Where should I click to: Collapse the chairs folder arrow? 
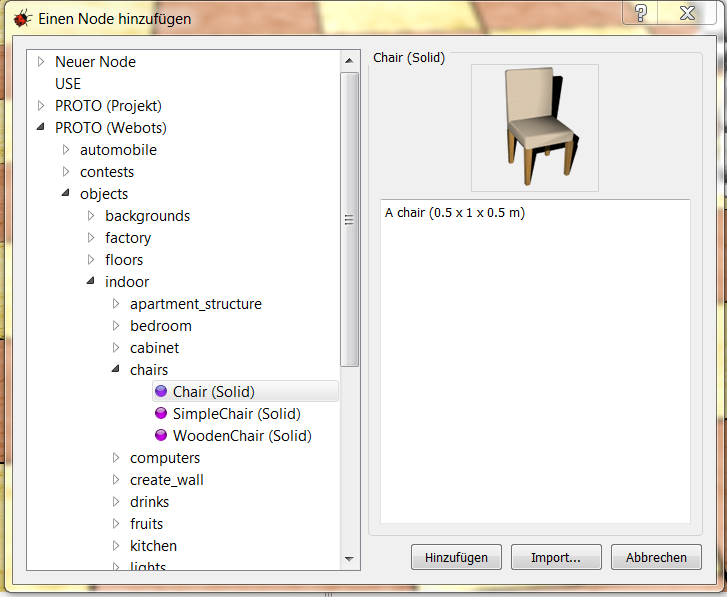pos(116,370)
